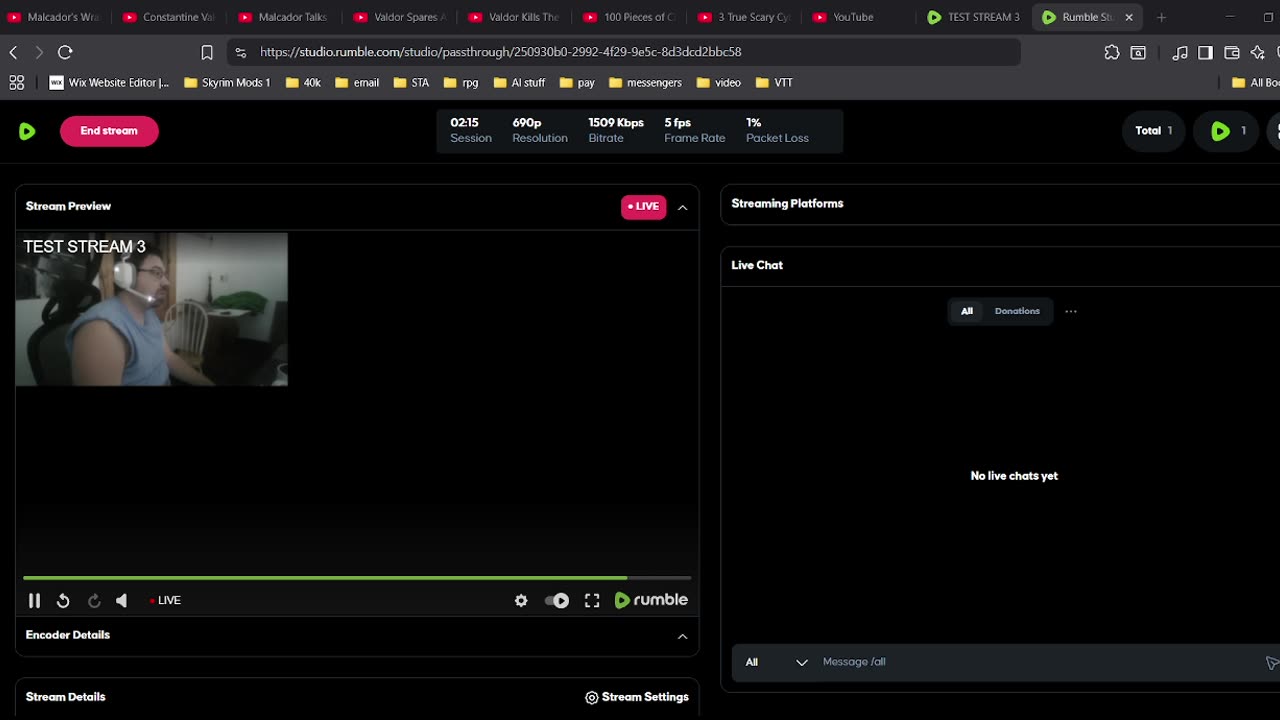Toggle autoplay switch in the player
Viewport: 1280px width, 720px height.
tap(557, 600)
